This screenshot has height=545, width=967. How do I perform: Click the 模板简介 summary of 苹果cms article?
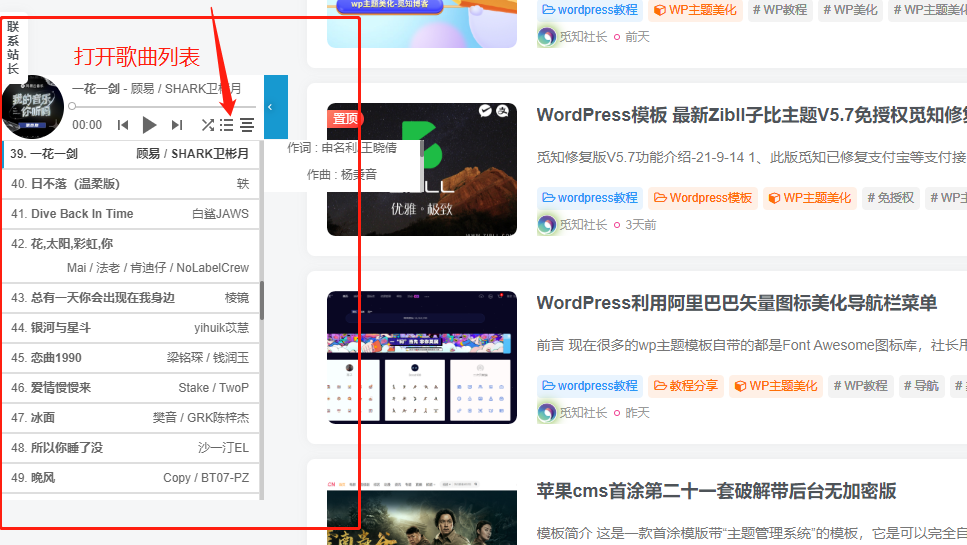[x=751, y=533]
